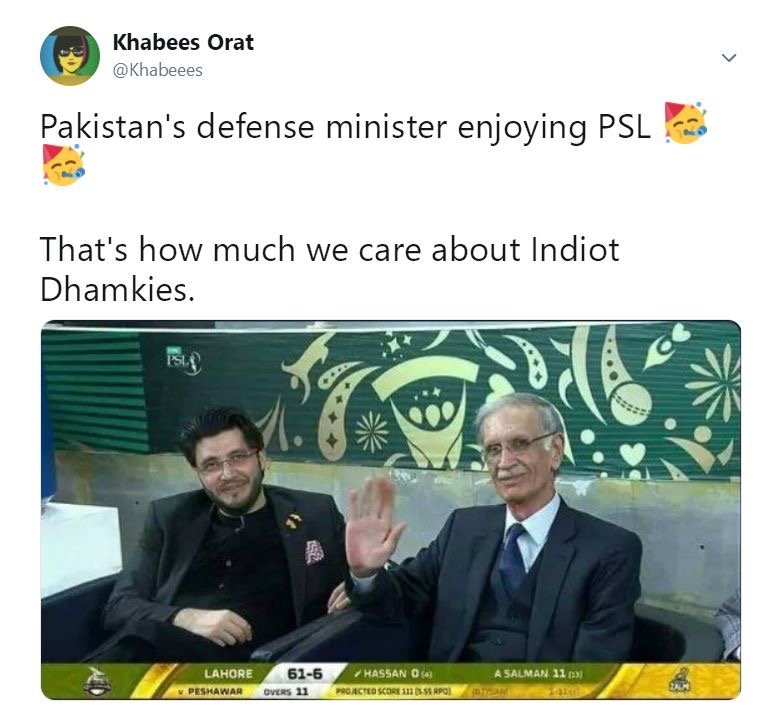Open the @Khabeees handle link
The image size is (770, 720).
158,70
